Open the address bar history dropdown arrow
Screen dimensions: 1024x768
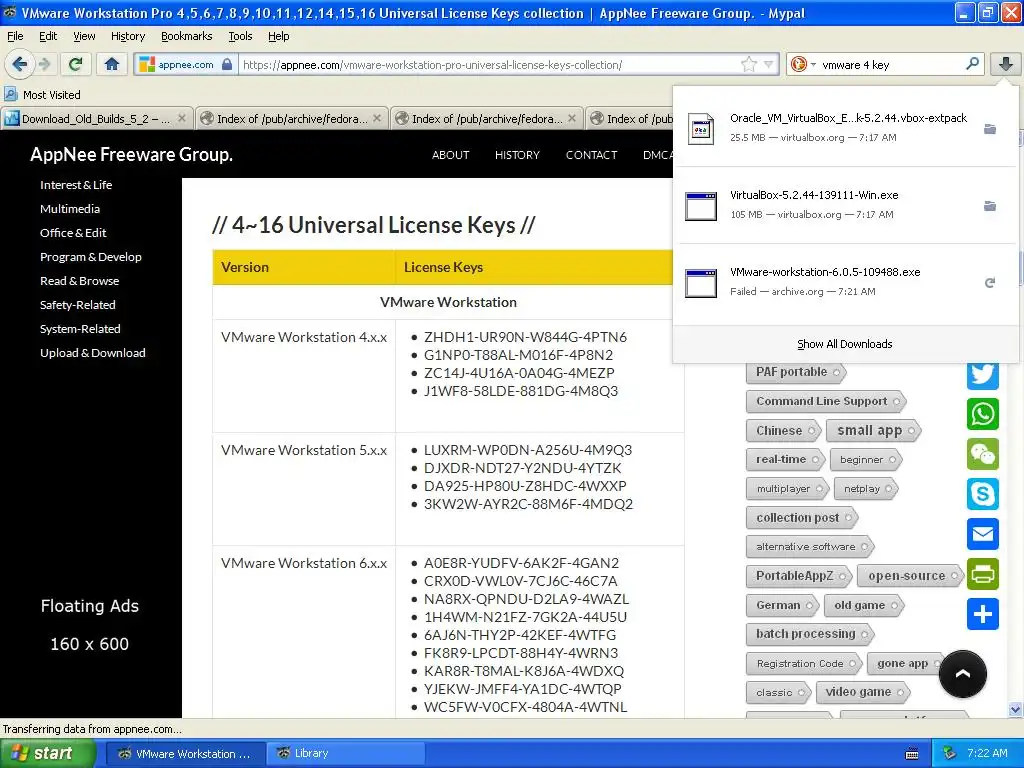click(x=769, y=64)
